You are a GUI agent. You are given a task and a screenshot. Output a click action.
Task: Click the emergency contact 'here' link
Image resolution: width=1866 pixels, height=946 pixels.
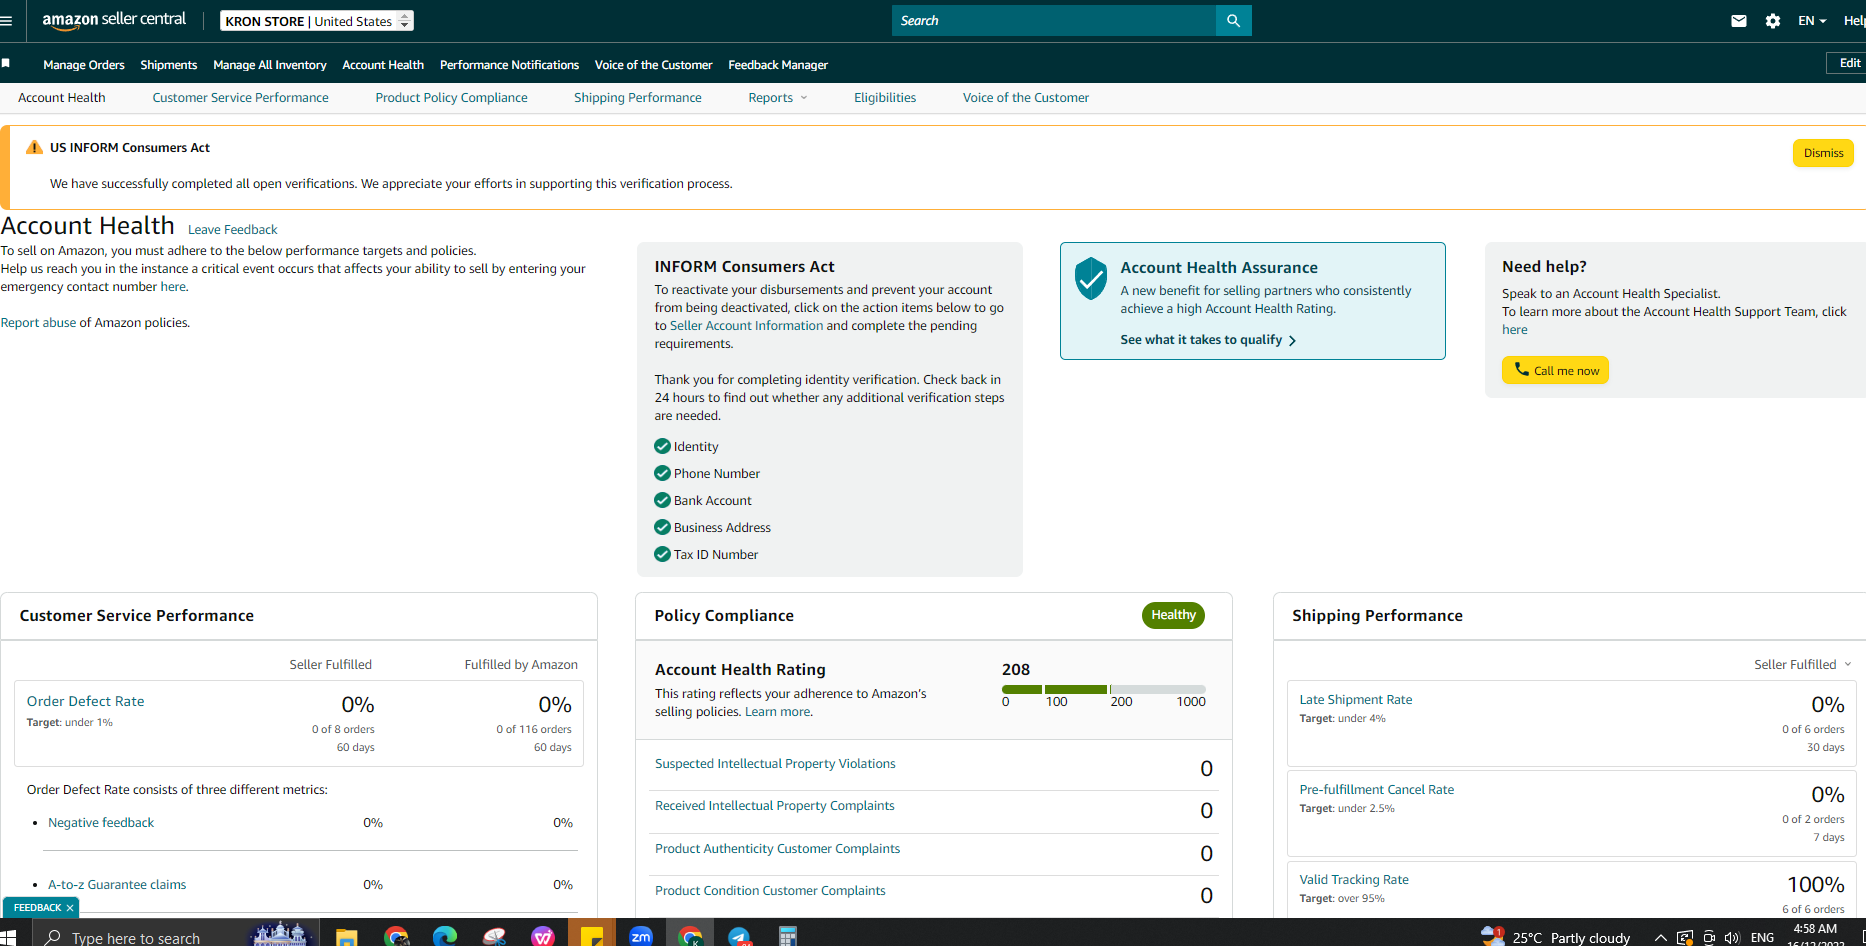[173, 287]
